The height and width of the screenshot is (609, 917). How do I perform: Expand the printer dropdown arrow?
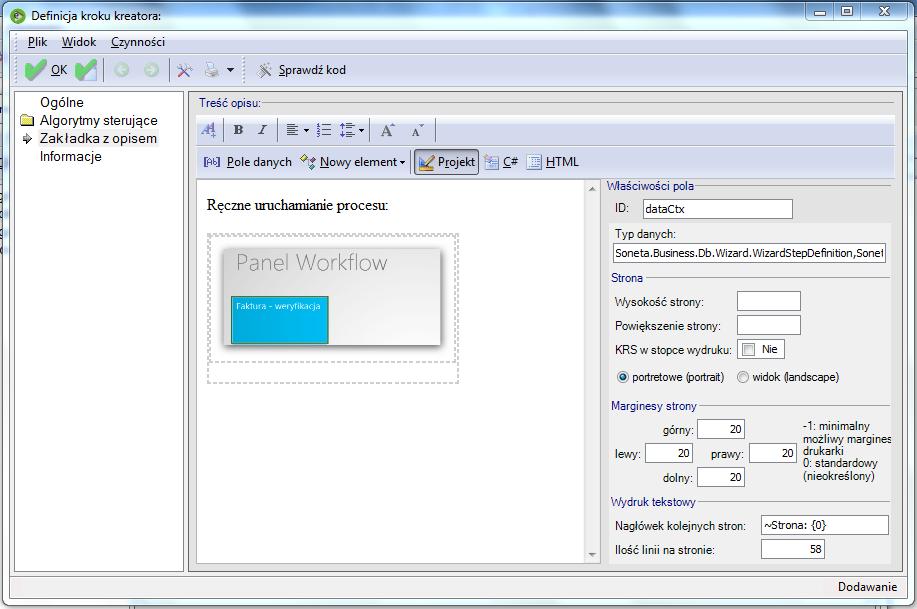coord(230,70)
